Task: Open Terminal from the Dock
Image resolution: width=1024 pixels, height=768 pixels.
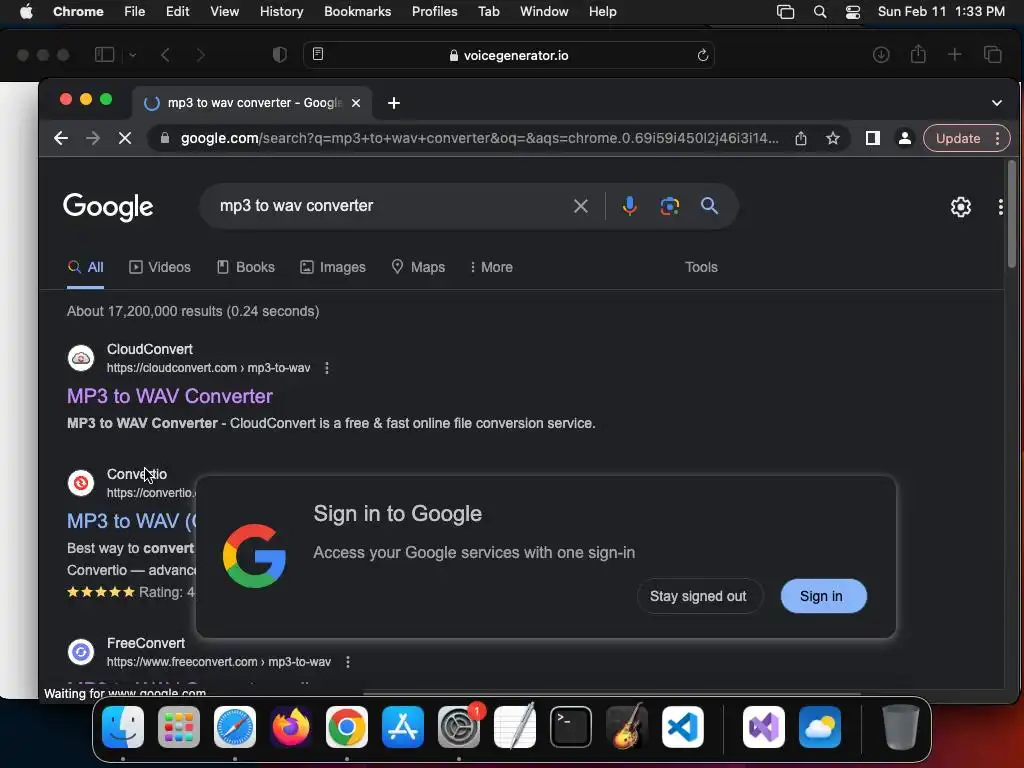Action: 571,727
